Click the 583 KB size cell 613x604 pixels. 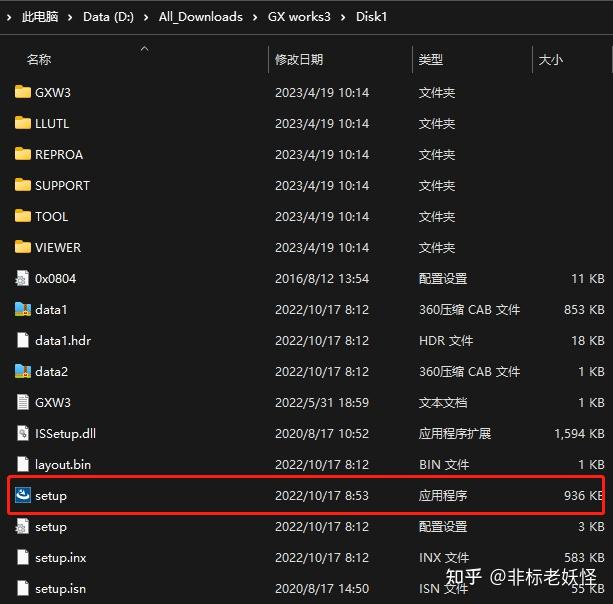[x=584, y=557]
